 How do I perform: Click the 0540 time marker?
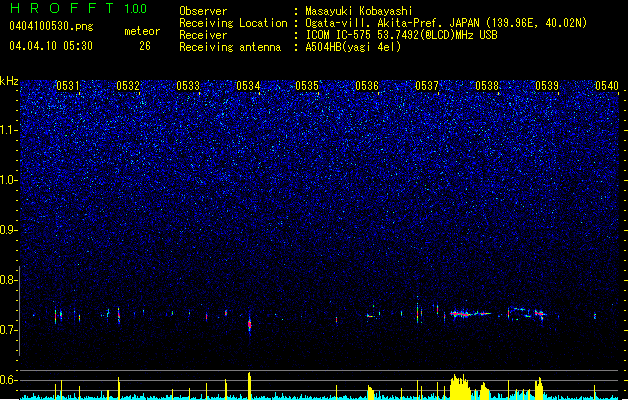pyautogui.click(x=607, y=86)
